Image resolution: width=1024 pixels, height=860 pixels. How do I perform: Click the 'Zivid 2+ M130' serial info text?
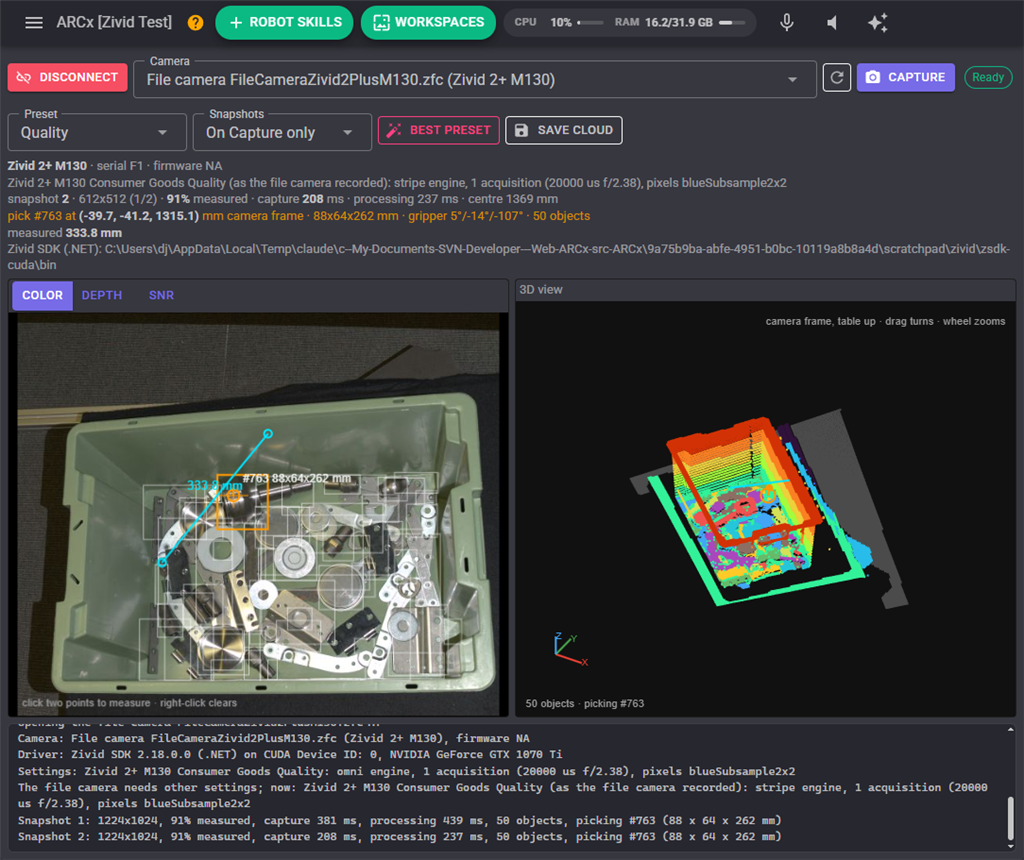(115, 166)
